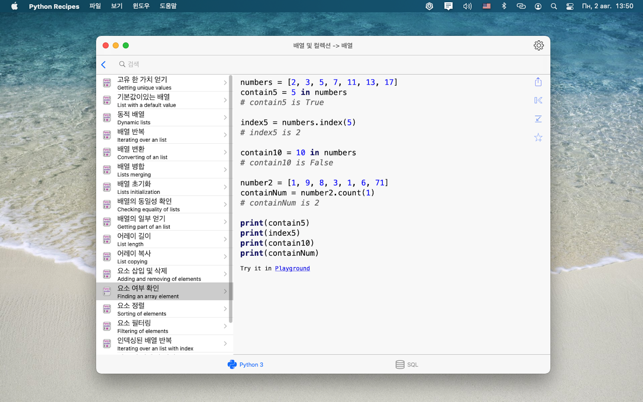Click the Python 3 logo icon

pos(232,364)
